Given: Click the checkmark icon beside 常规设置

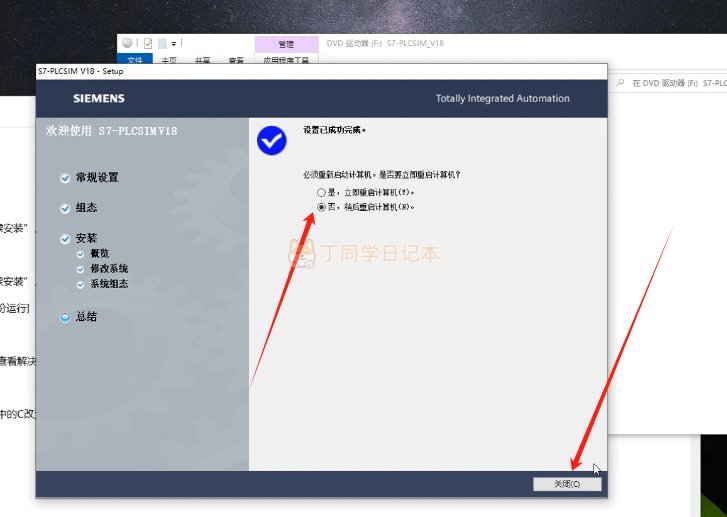Looking at the screenshot, I should (65, 178).
